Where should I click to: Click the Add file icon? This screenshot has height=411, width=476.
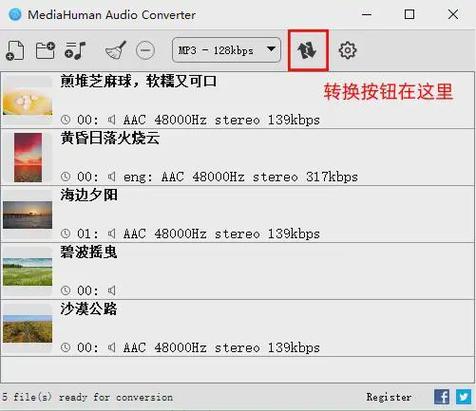(15, 51)
